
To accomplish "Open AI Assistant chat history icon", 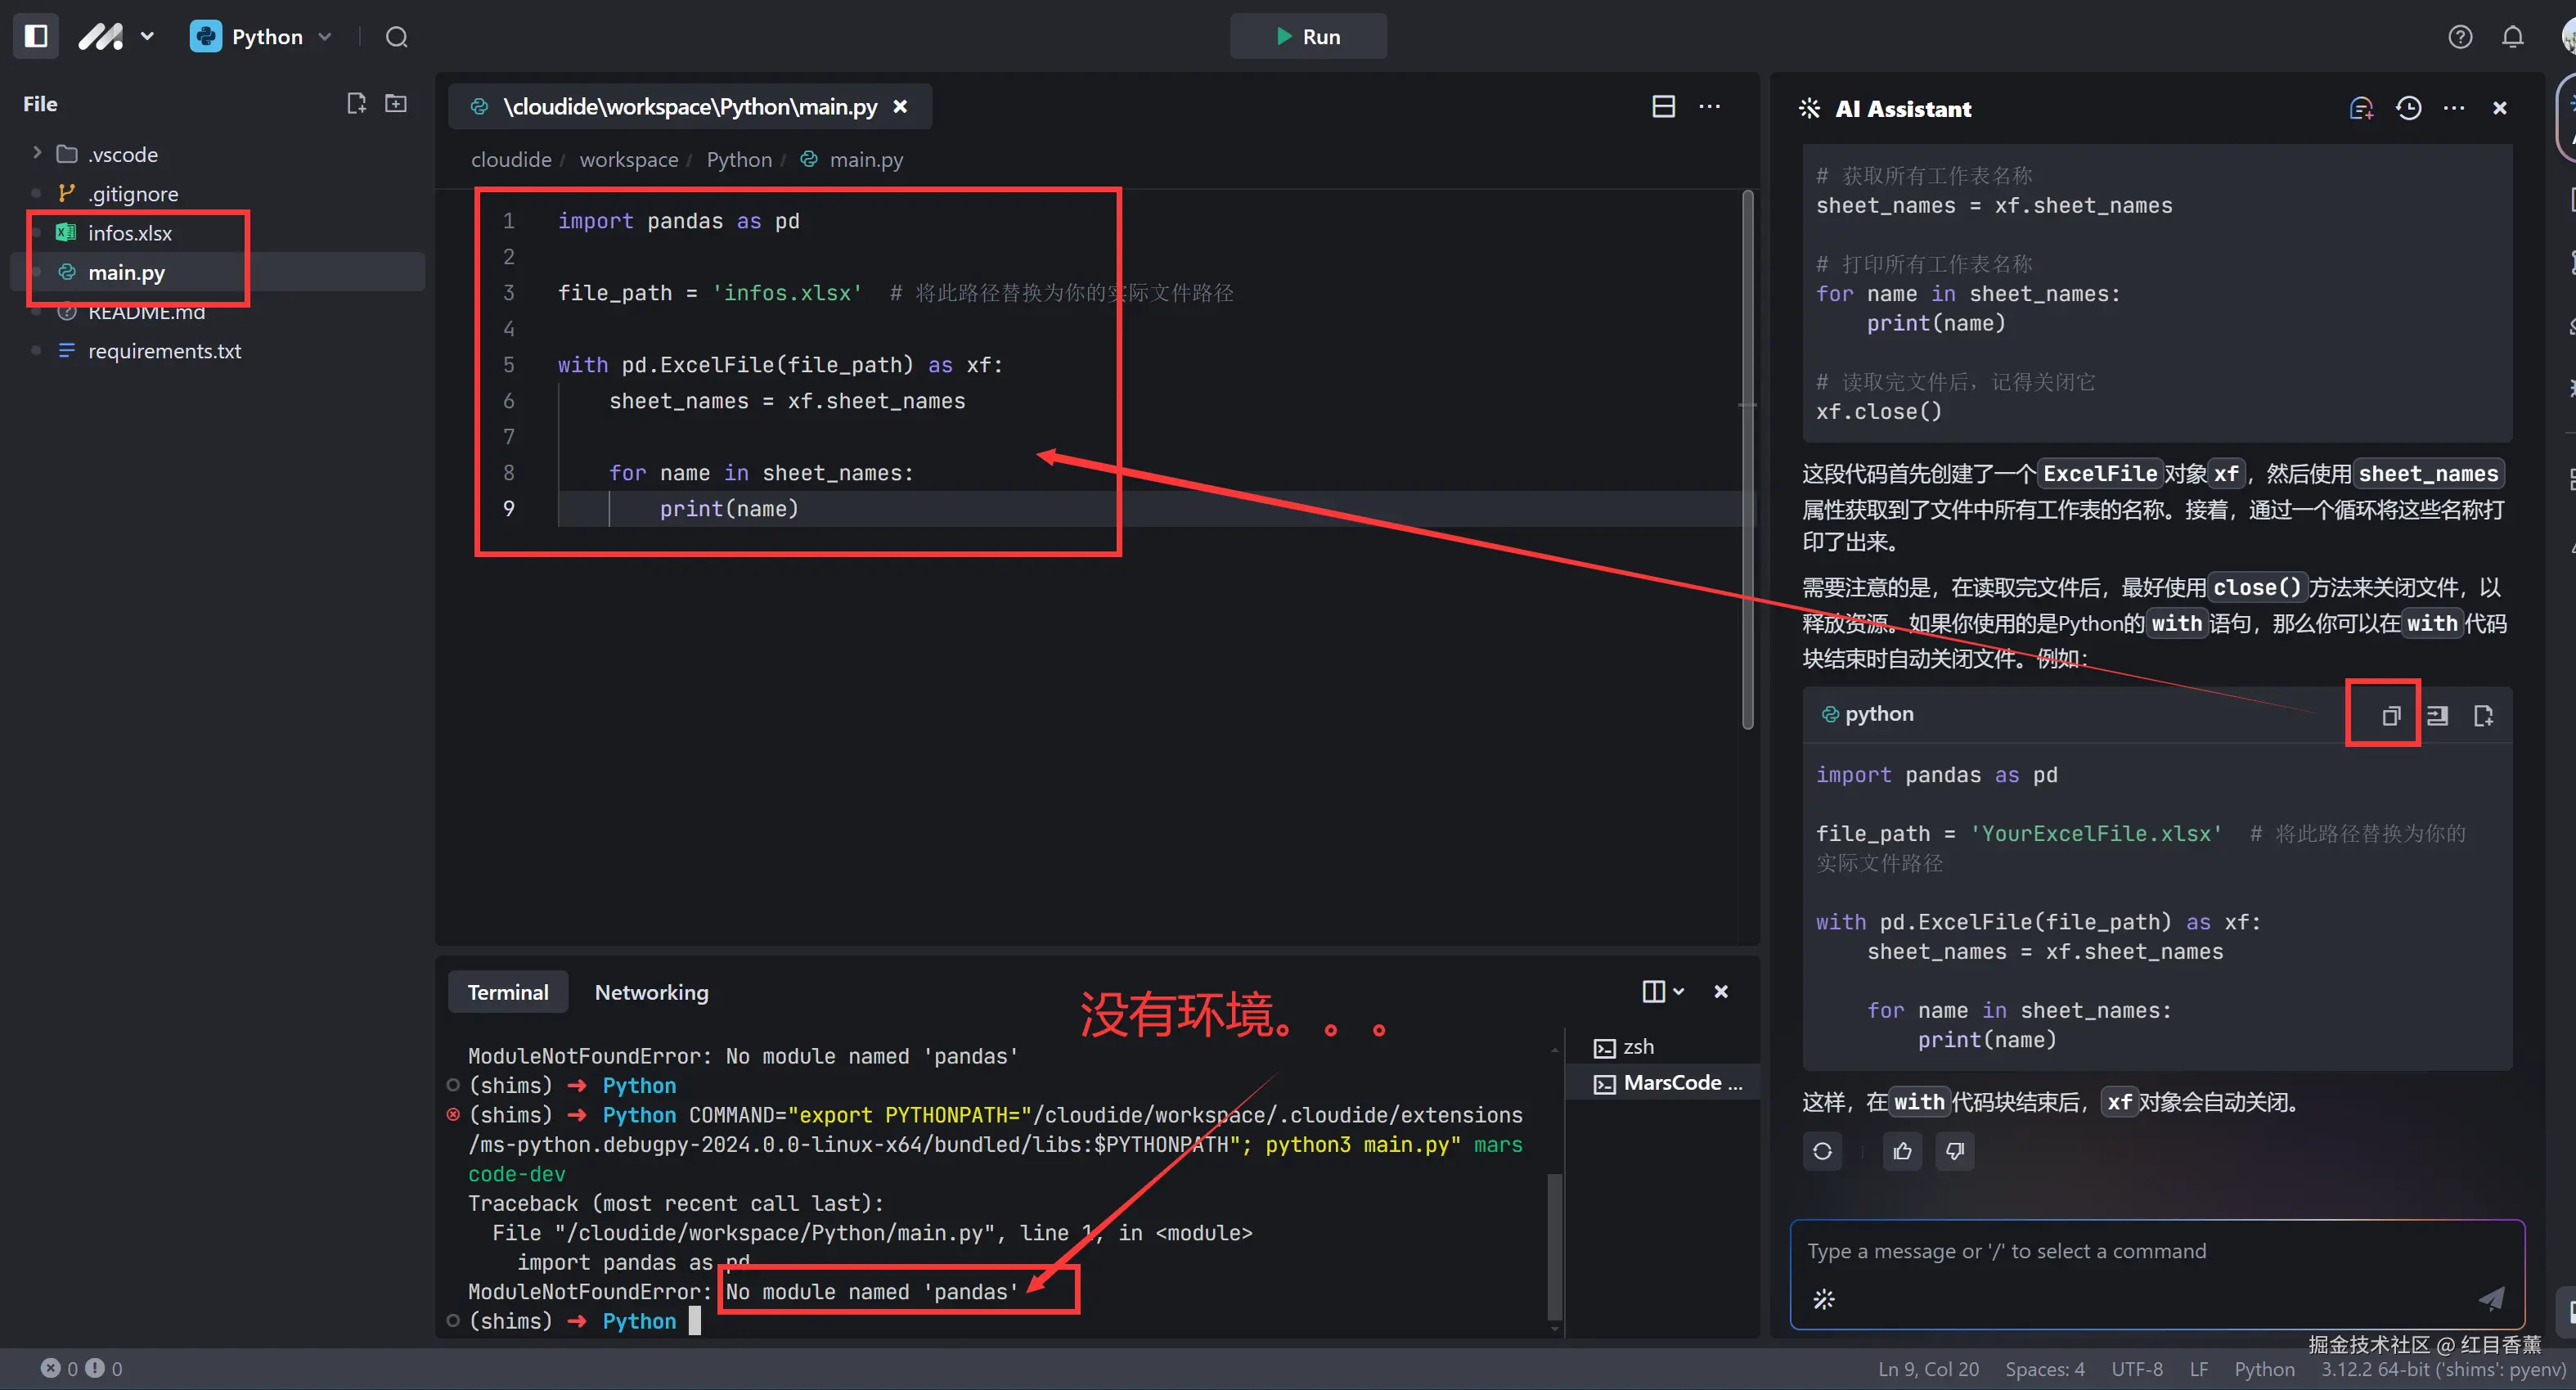I will click(2408, 108).
